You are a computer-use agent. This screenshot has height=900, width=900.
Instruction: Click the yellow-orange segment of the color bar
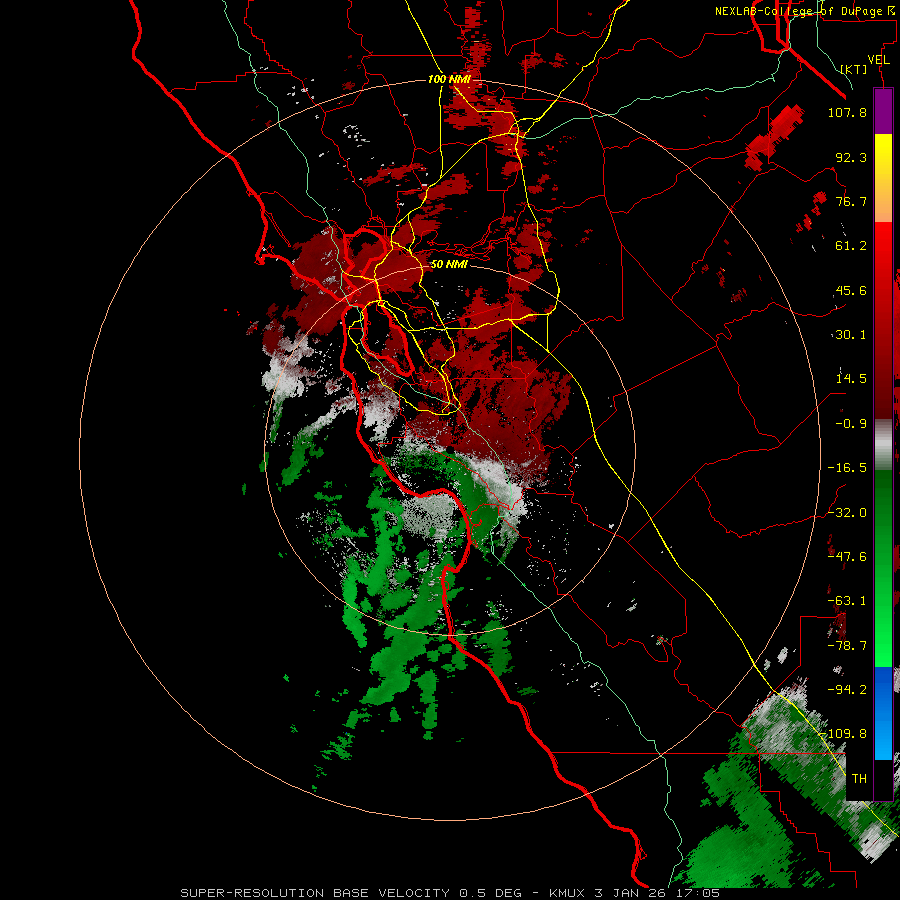(883, 178)
